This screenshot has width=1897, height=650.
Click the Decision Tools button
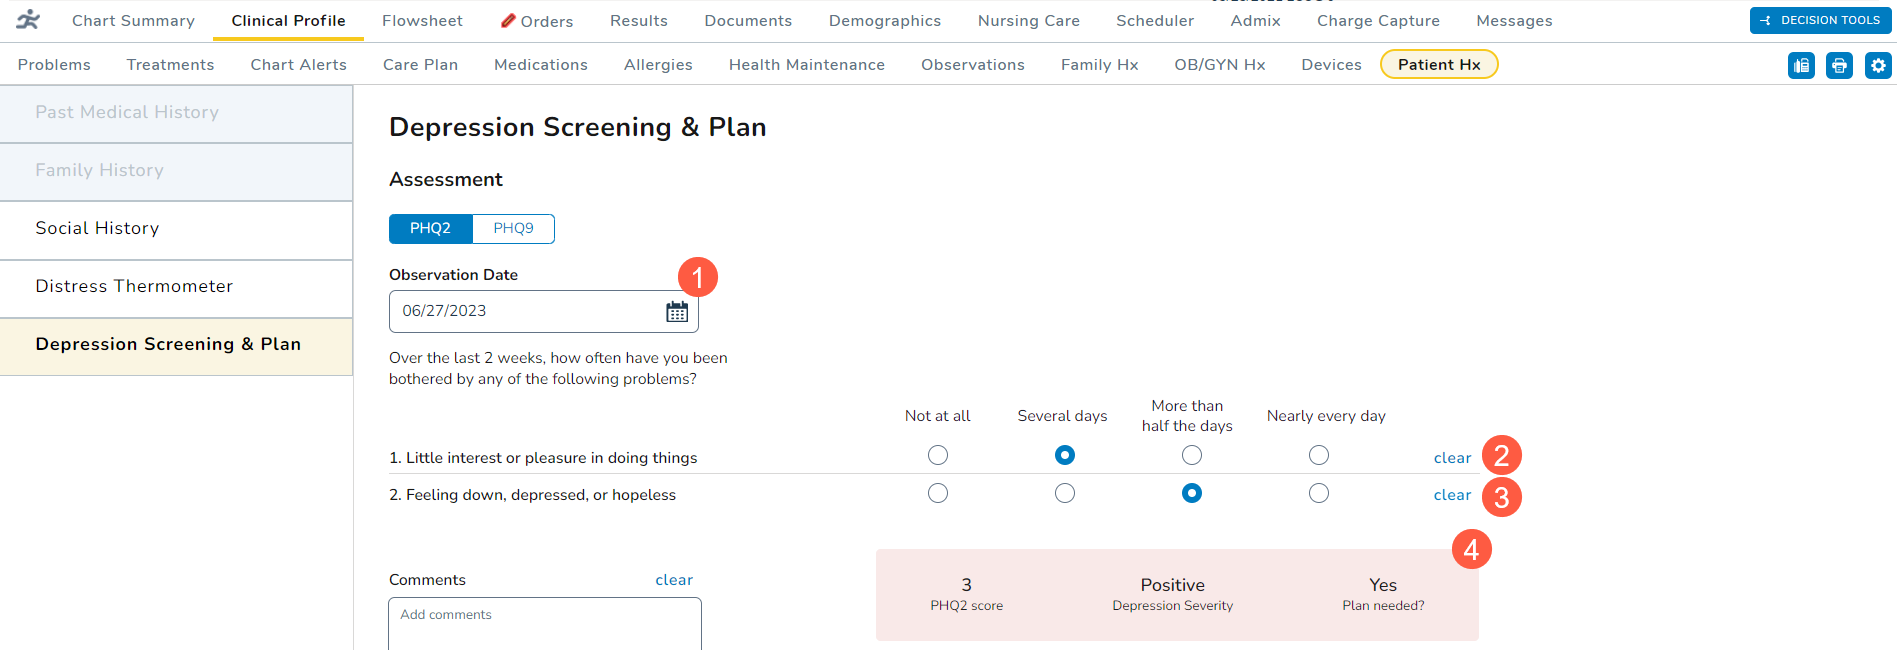(1820, 20)
